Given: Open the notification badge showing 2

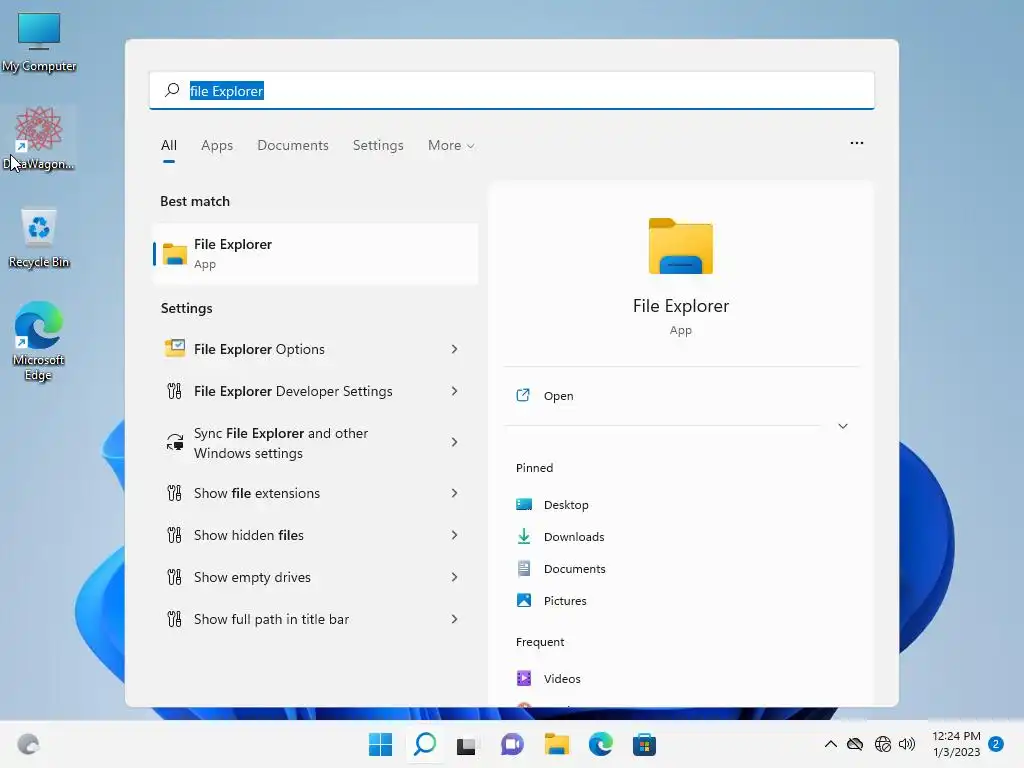Looking at the screenshot, I should tap(996, 743).
